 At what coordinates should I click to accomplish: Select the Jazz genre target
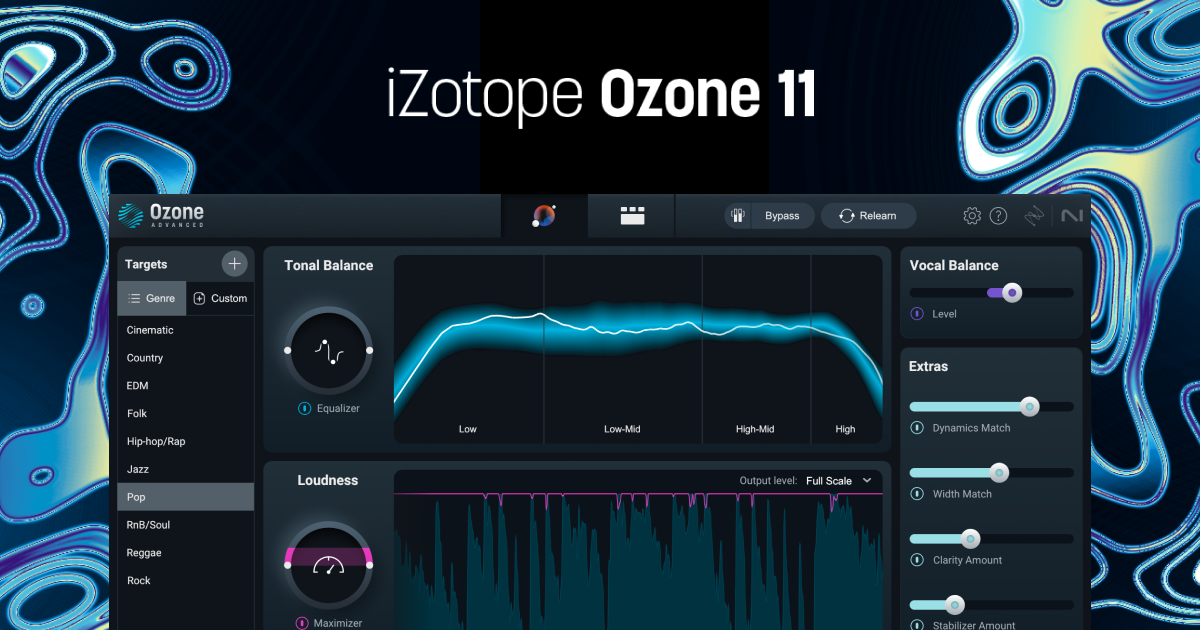click(x=186, y=469)
